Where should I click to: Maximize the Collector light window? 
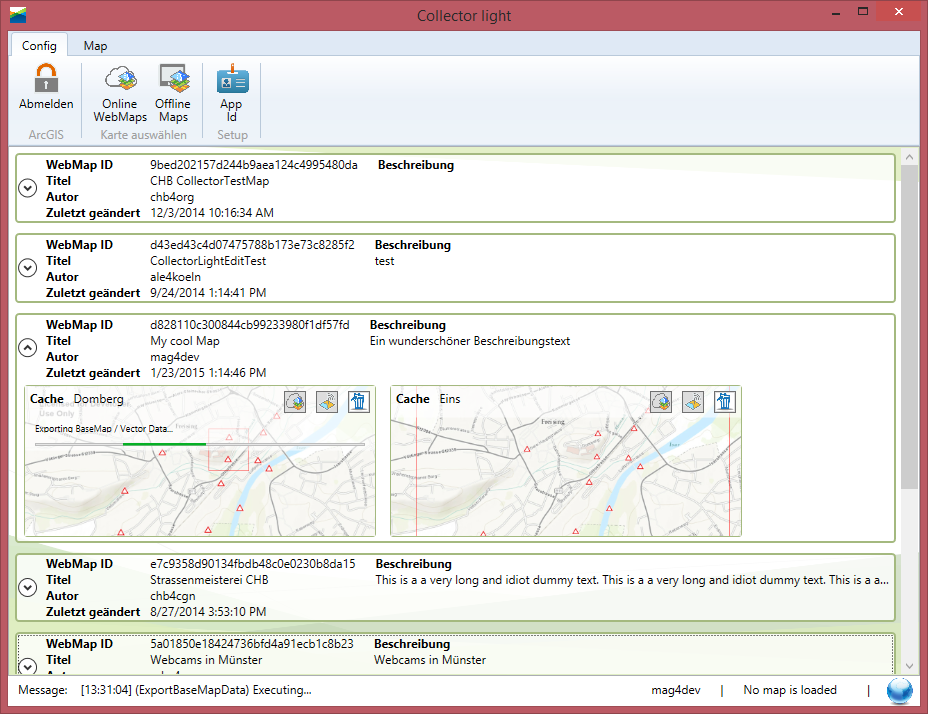[x=863, y=12]
